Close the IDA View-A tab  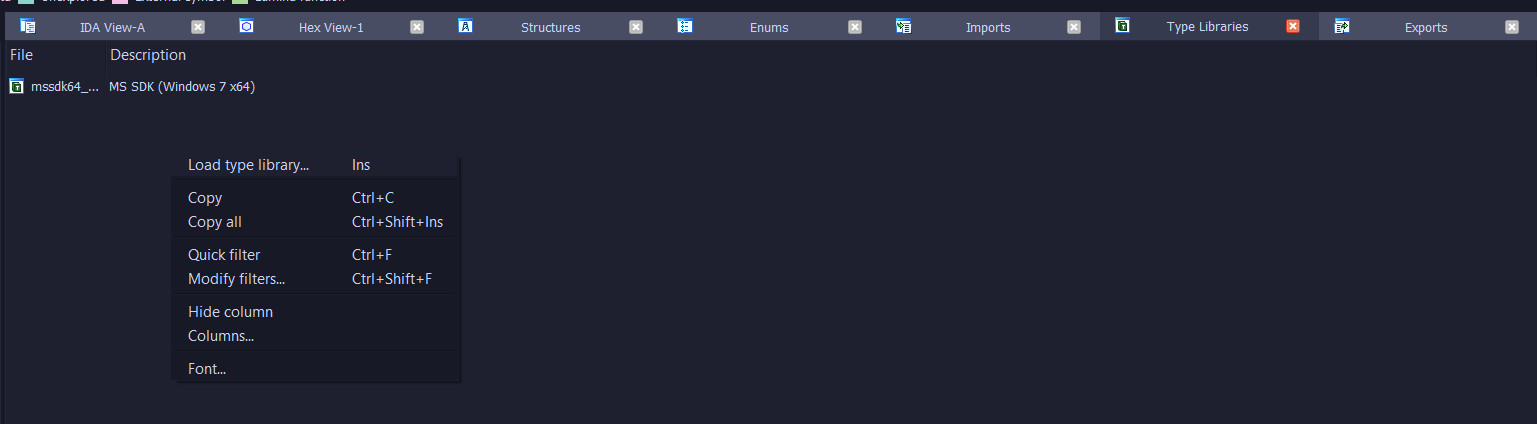pos(198,27)
